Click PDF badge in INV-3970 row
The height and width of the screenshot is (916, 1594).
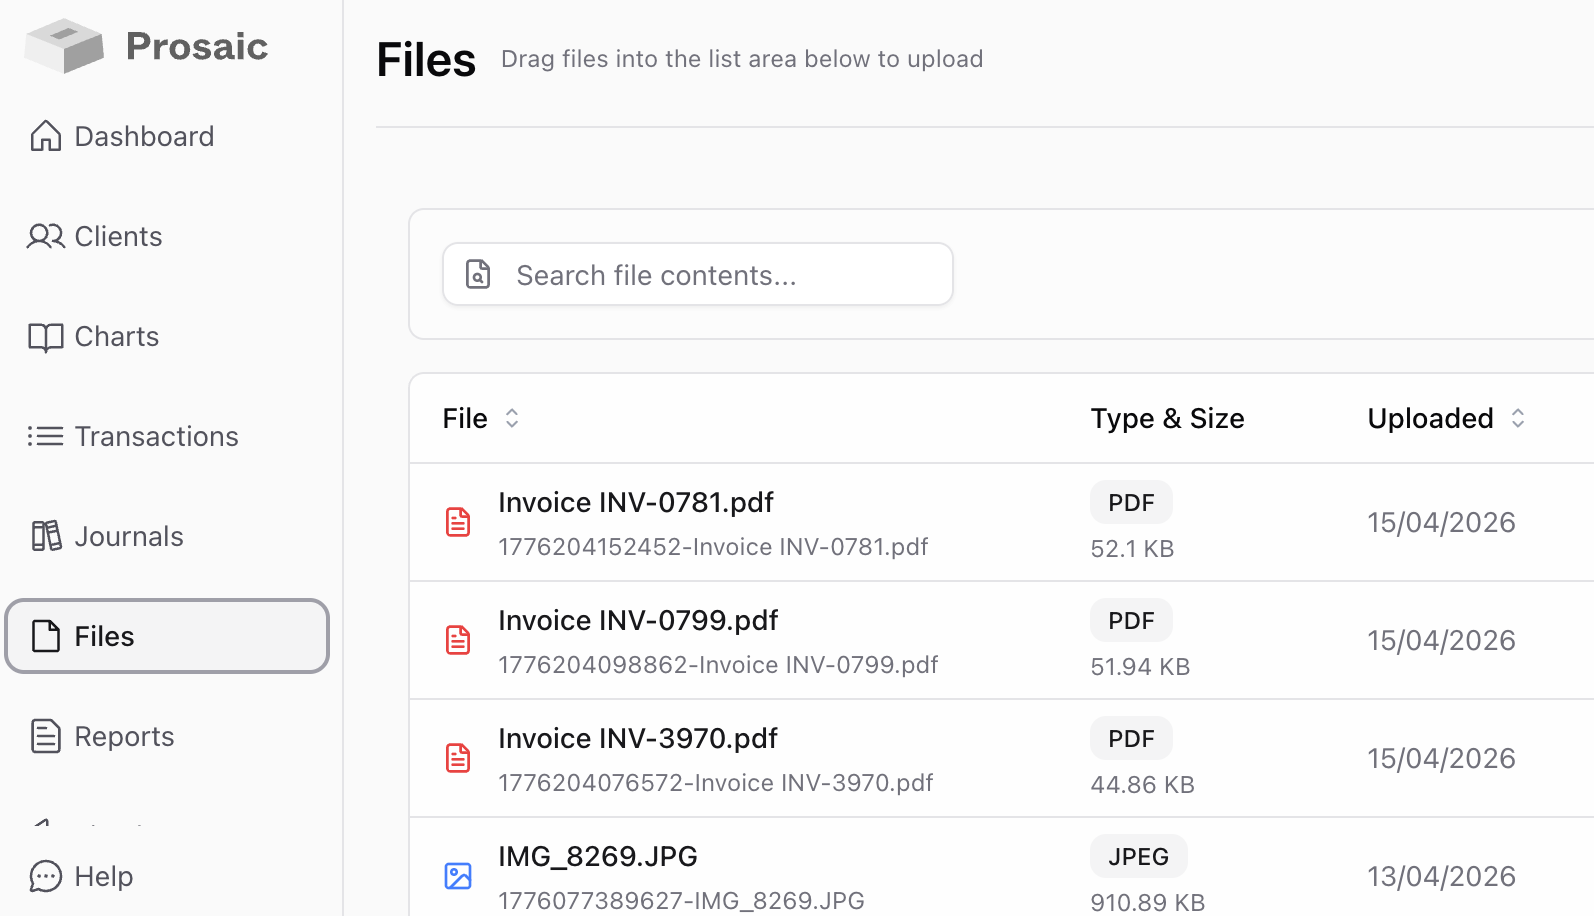pos(1131,738)
